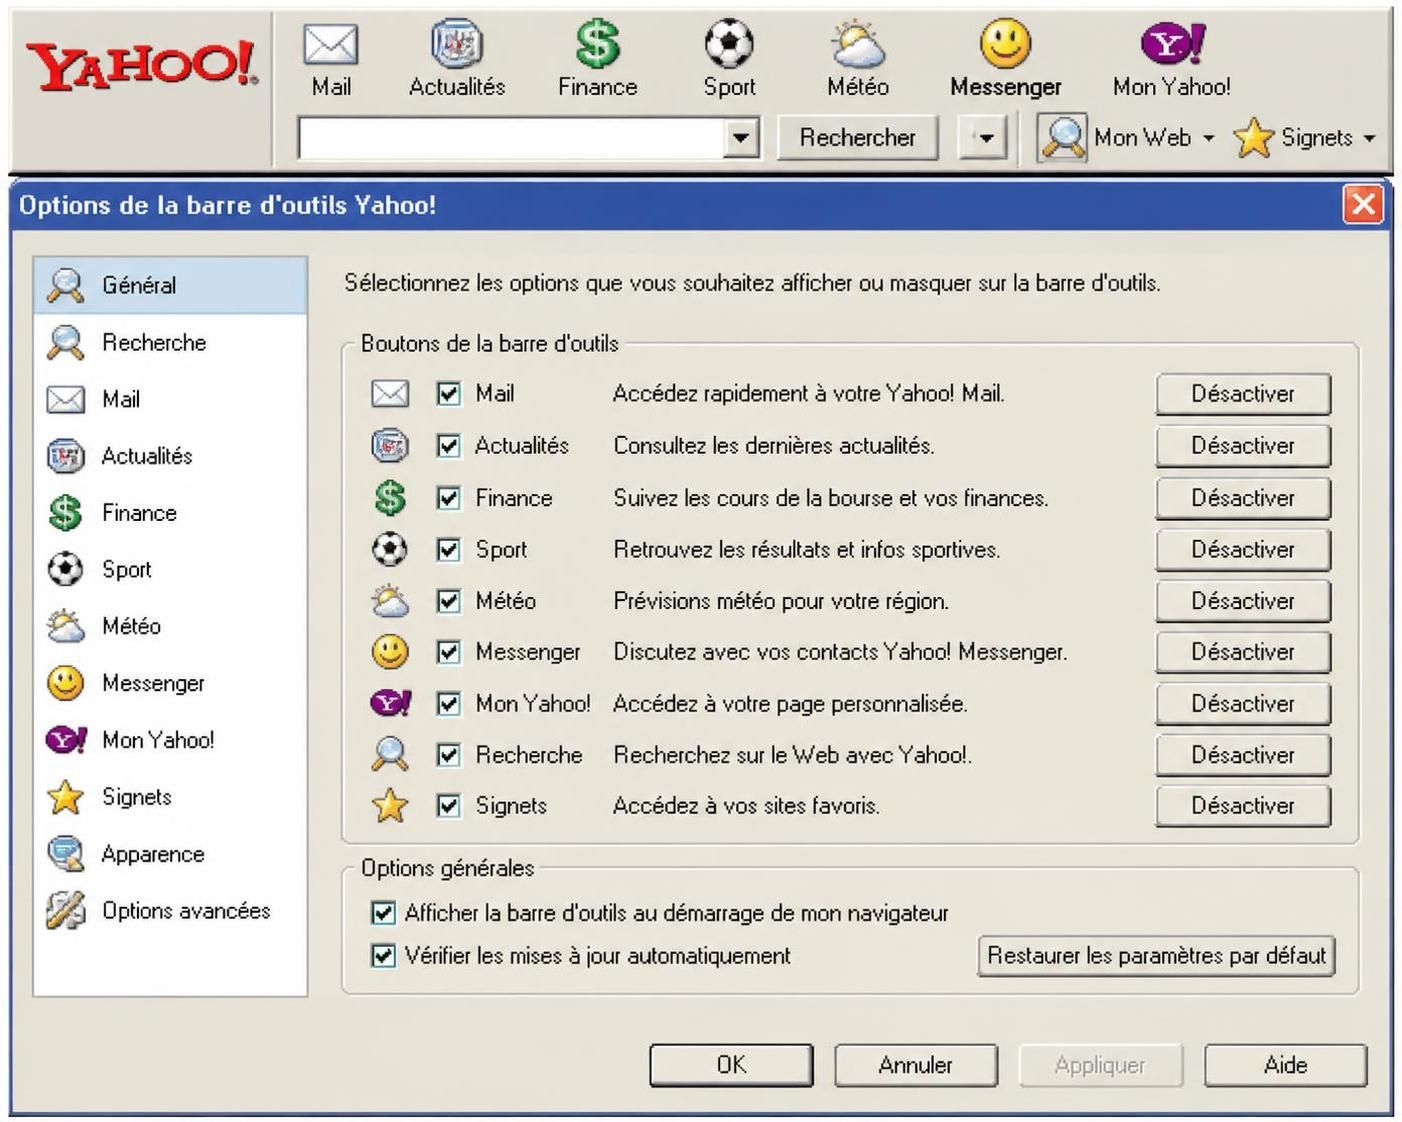Toggle the Recherche checkbox
The width and height of the screenshot is (1402, 1122).
point(449,754)
